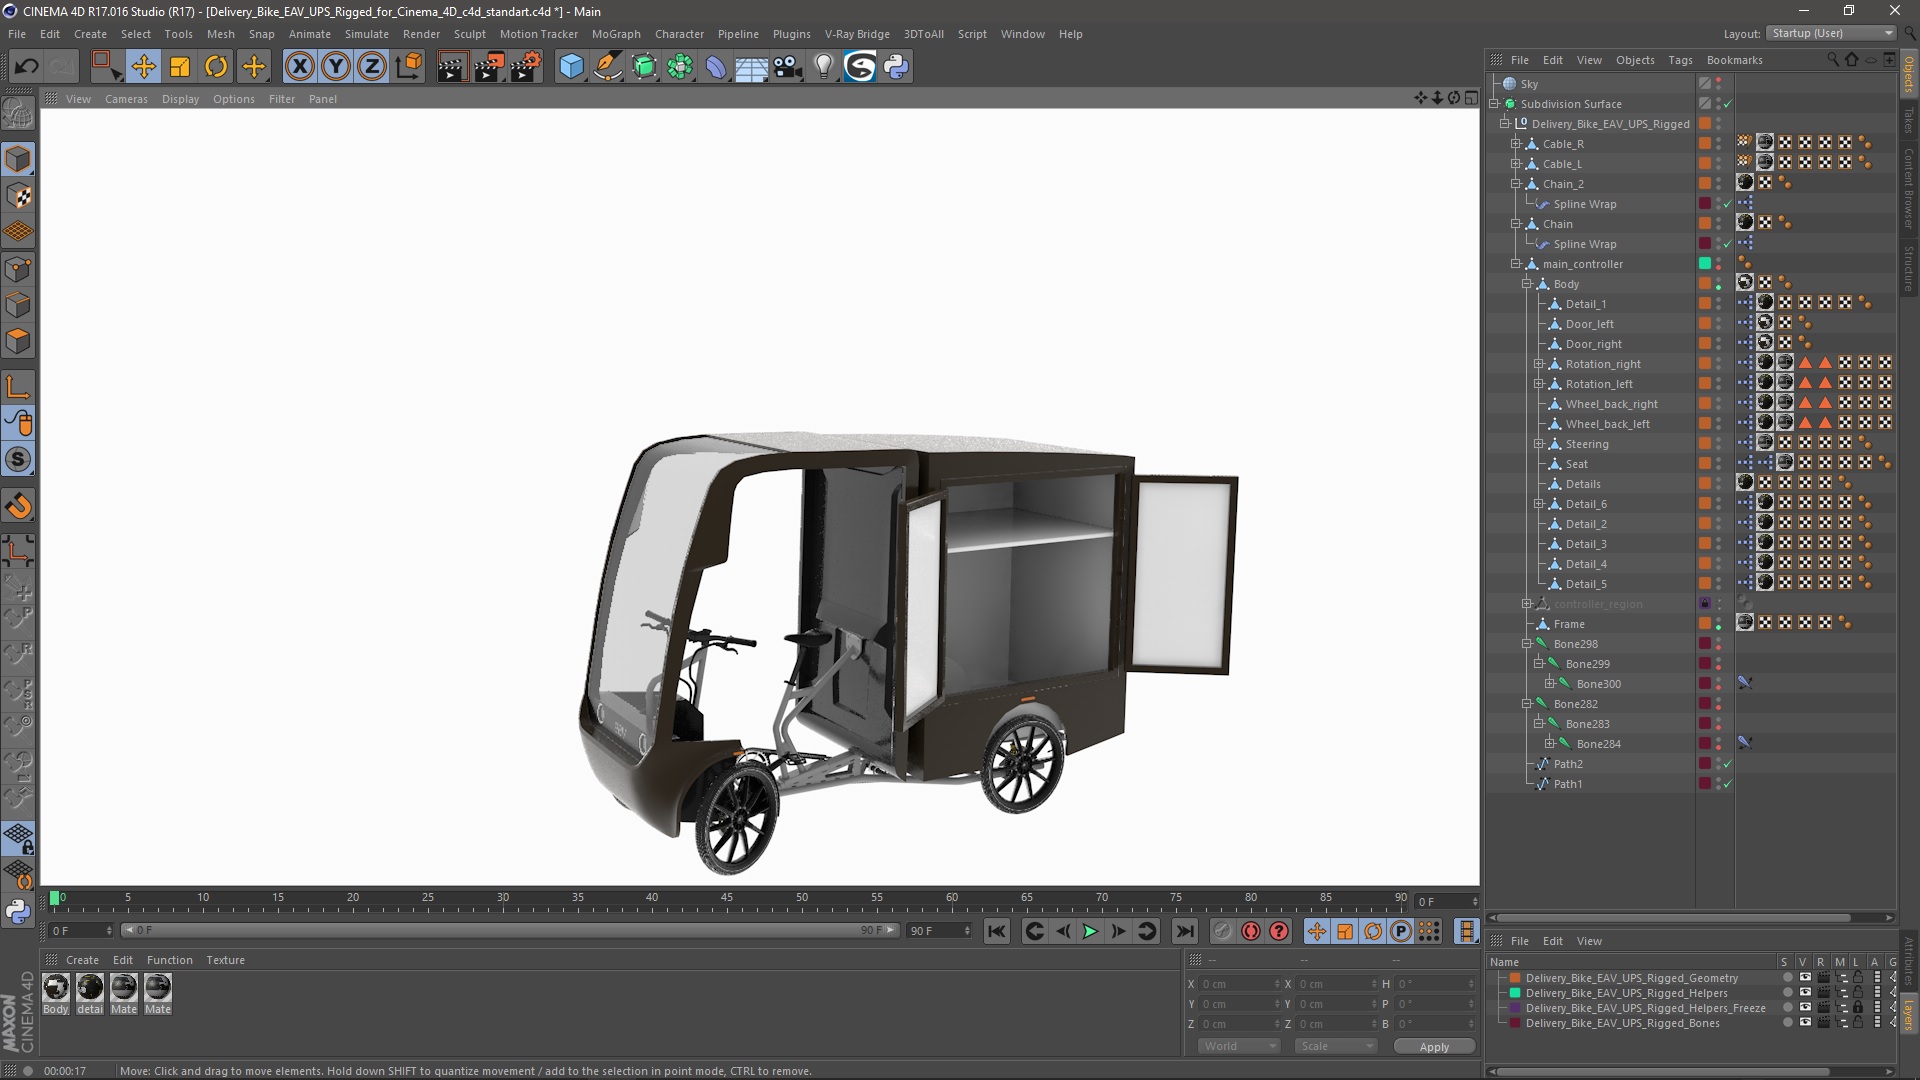
Task: Add a Cube primitive object
Action: [571, 67]
